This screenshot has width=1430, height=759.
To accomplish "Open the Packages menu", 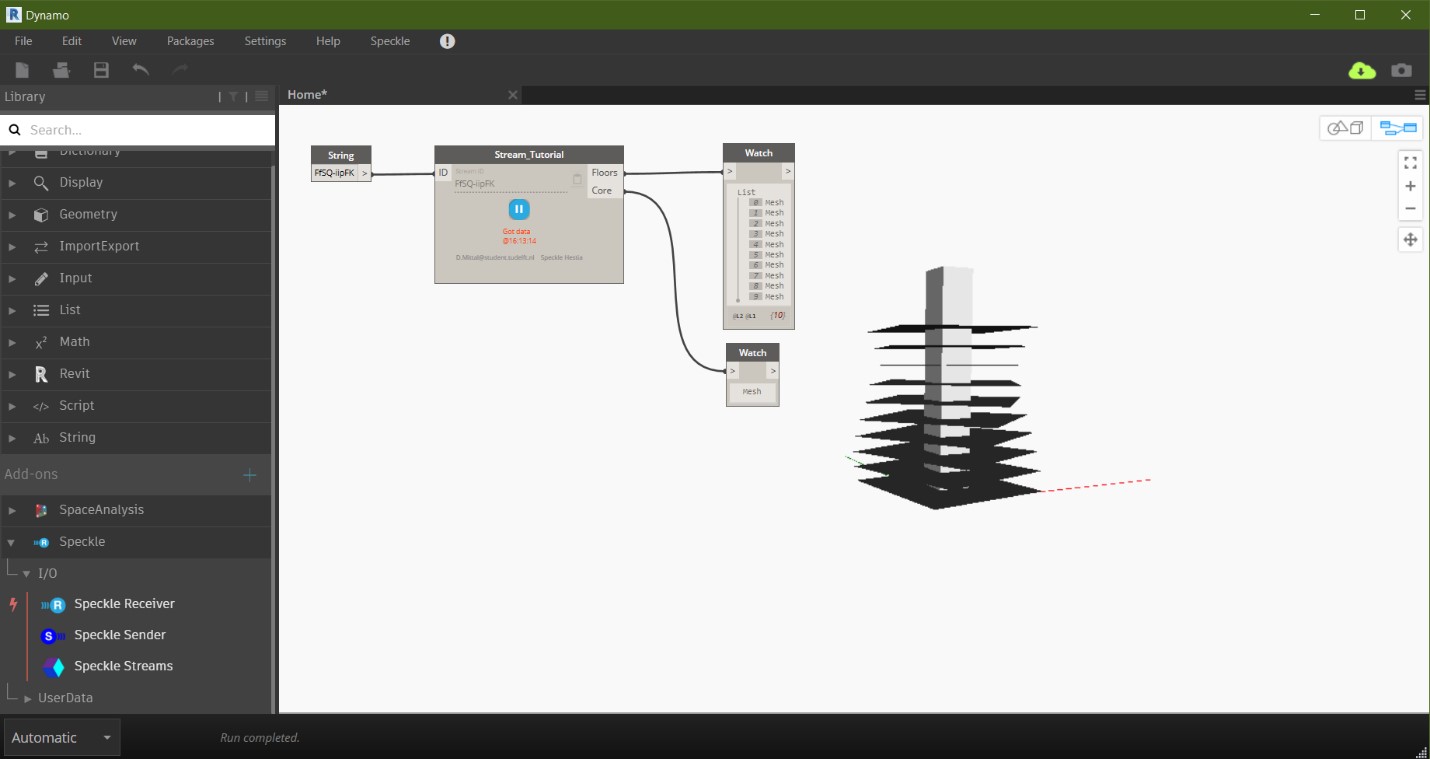I will 190,41.
